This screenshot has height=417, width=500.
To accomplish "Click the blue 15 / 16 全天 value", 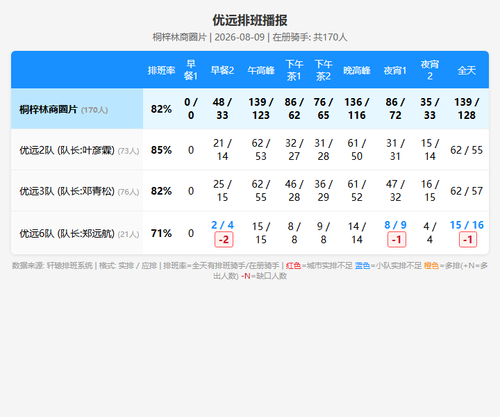I will click(x=466, y=225).
